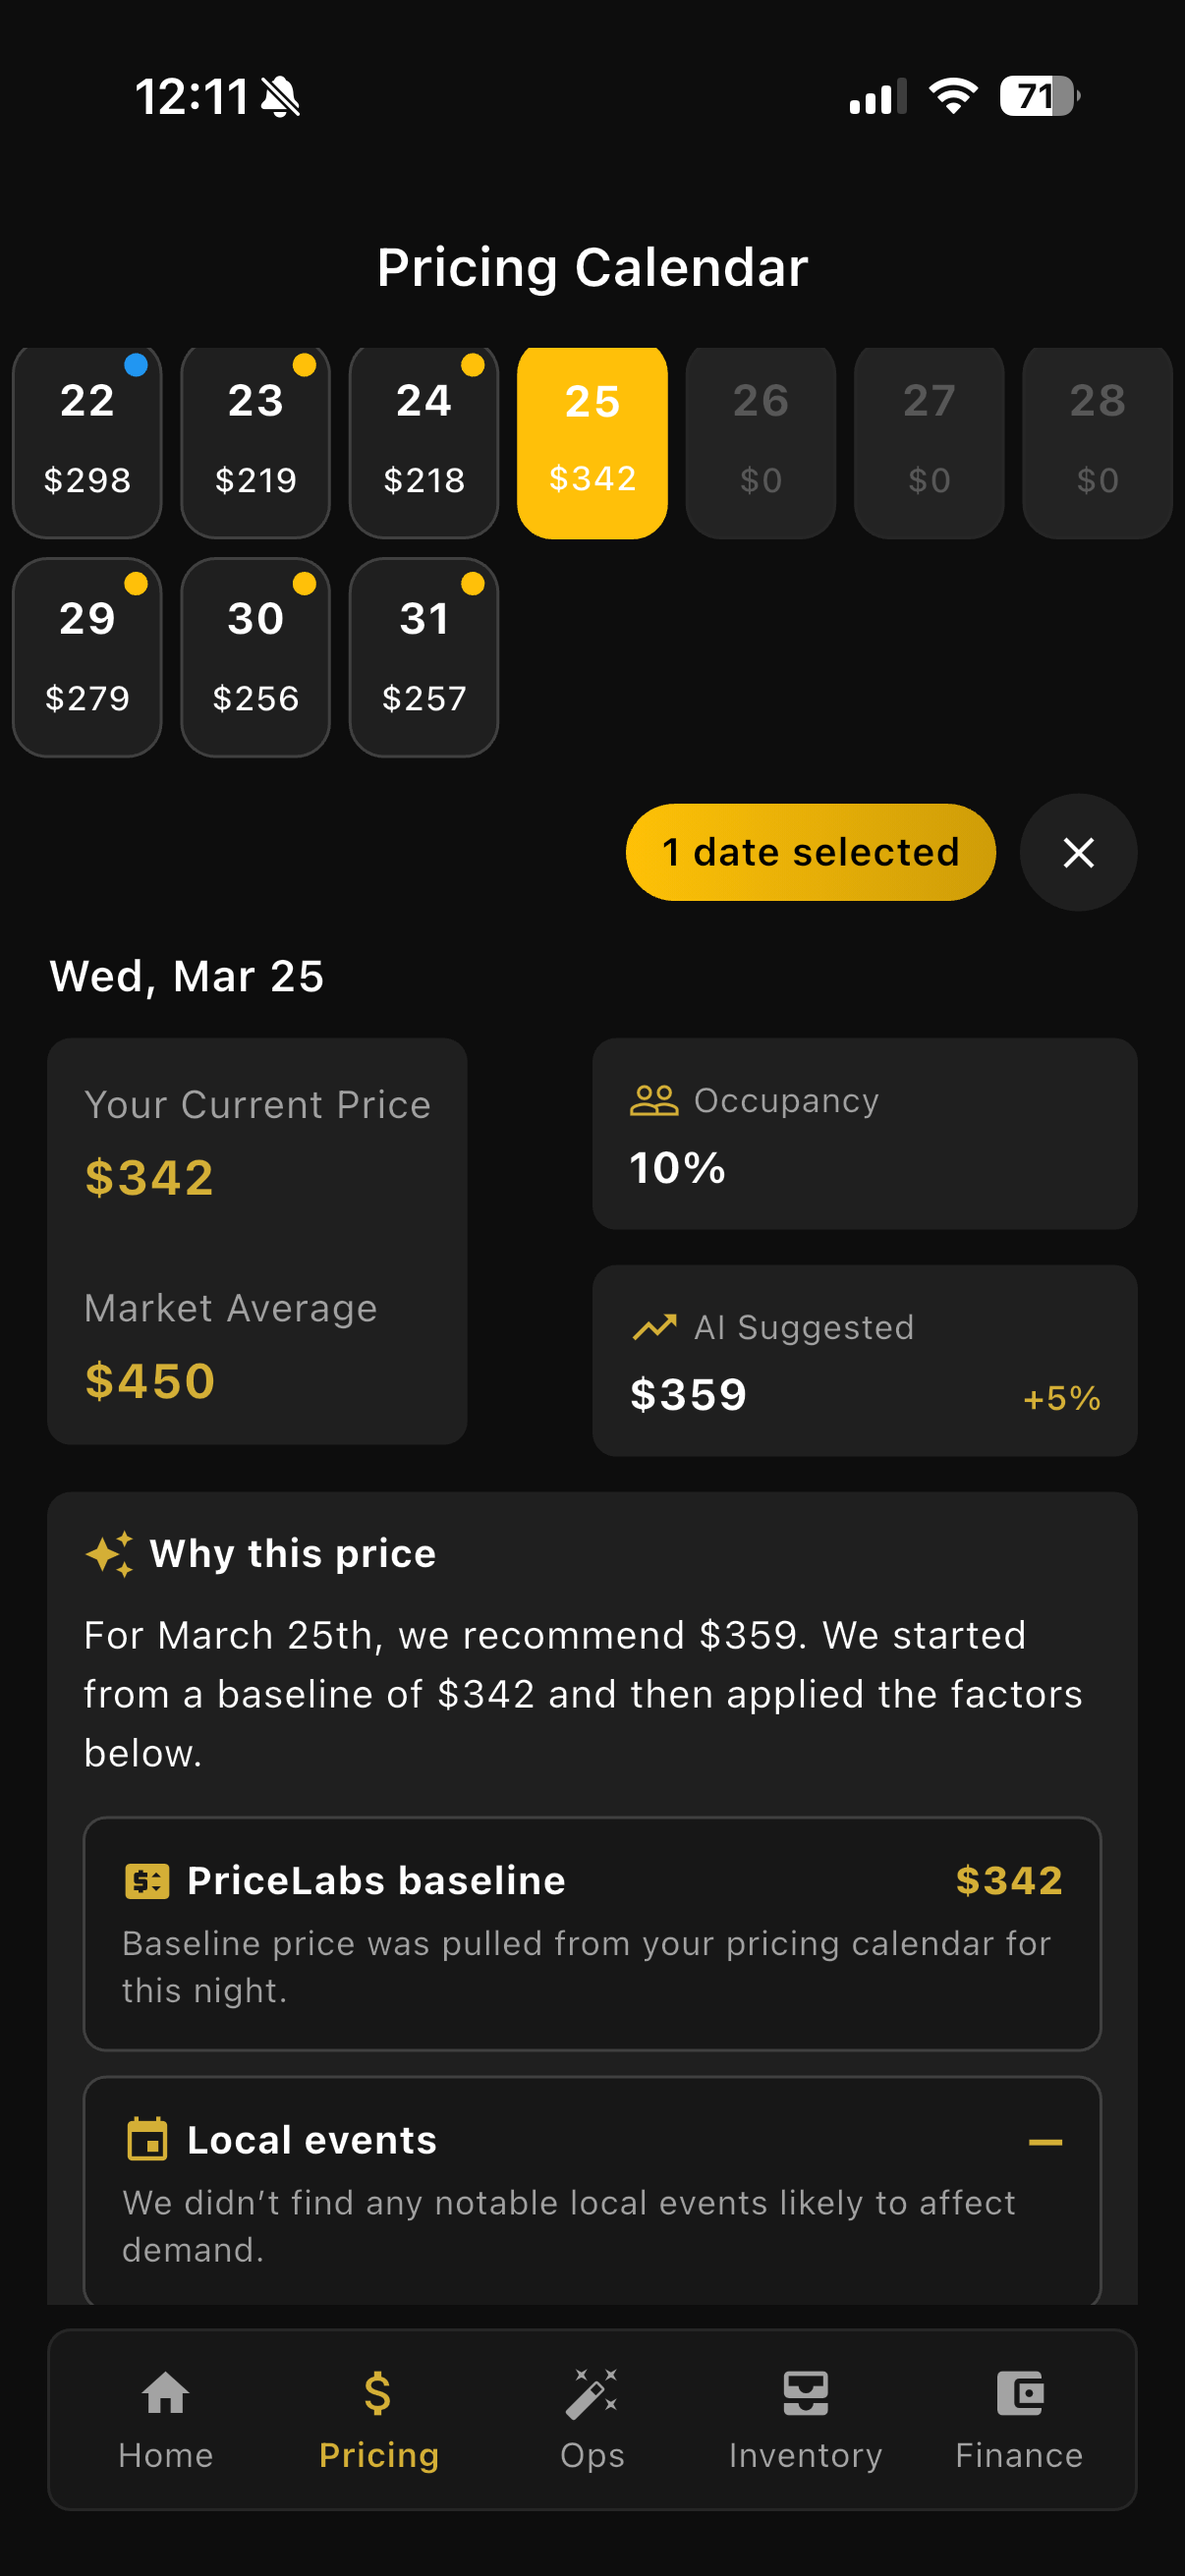Select March 29 priced at $279

pos(87,657)
